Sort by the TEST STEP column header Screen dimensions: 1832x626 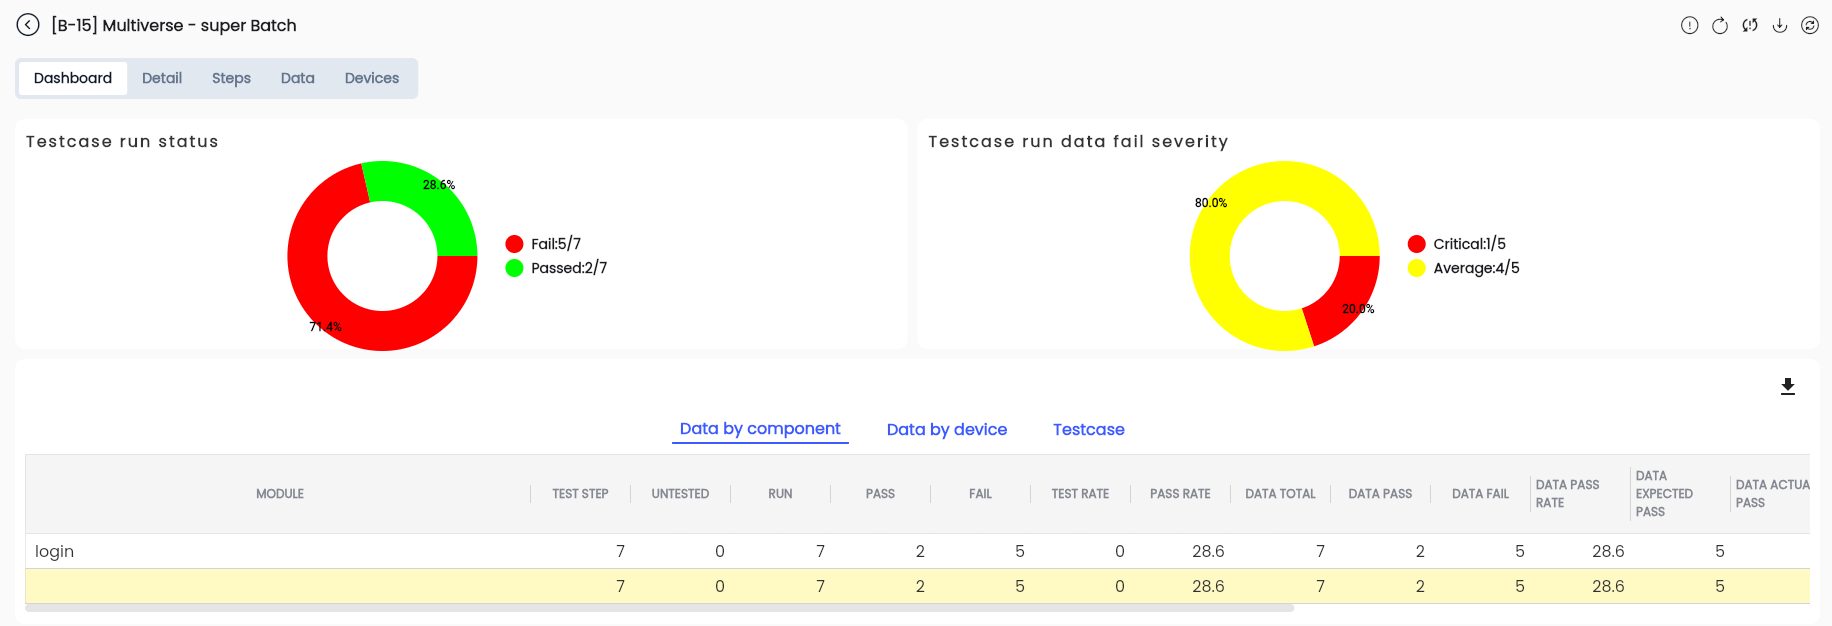[x=581, y=494]
